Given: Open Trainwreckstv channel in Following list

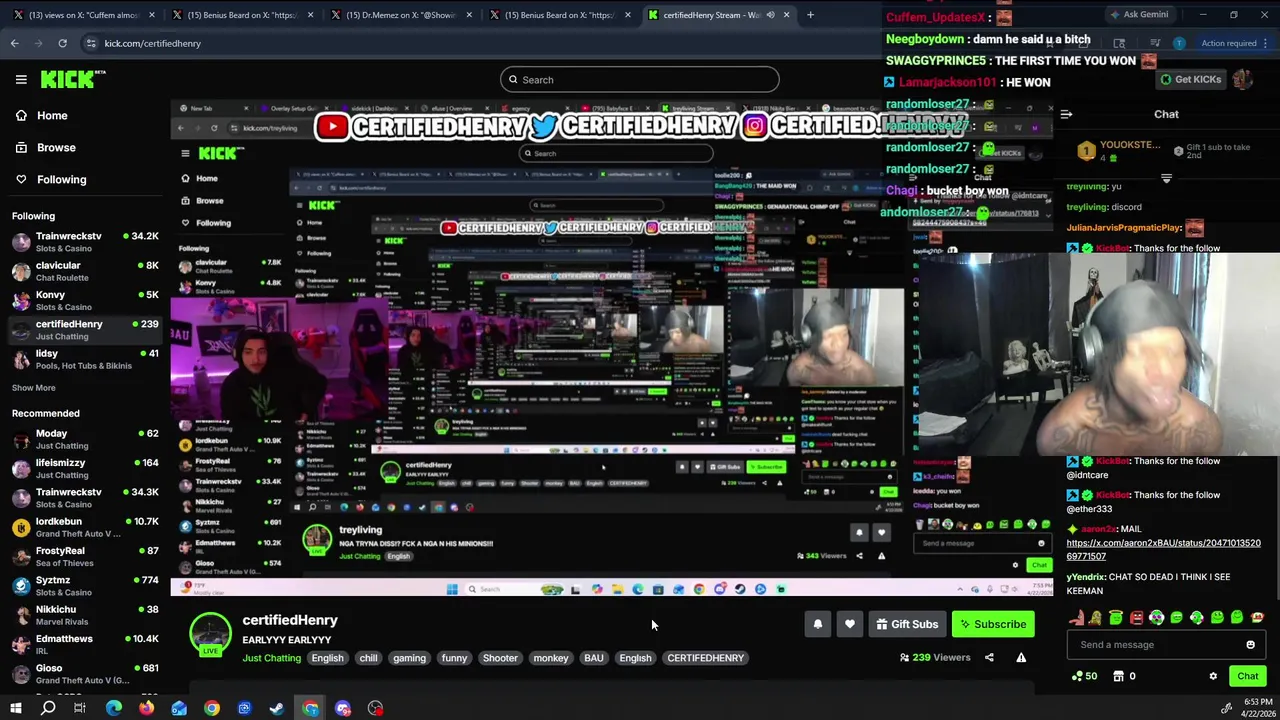Looking at the screenshot, I should 86,242.
